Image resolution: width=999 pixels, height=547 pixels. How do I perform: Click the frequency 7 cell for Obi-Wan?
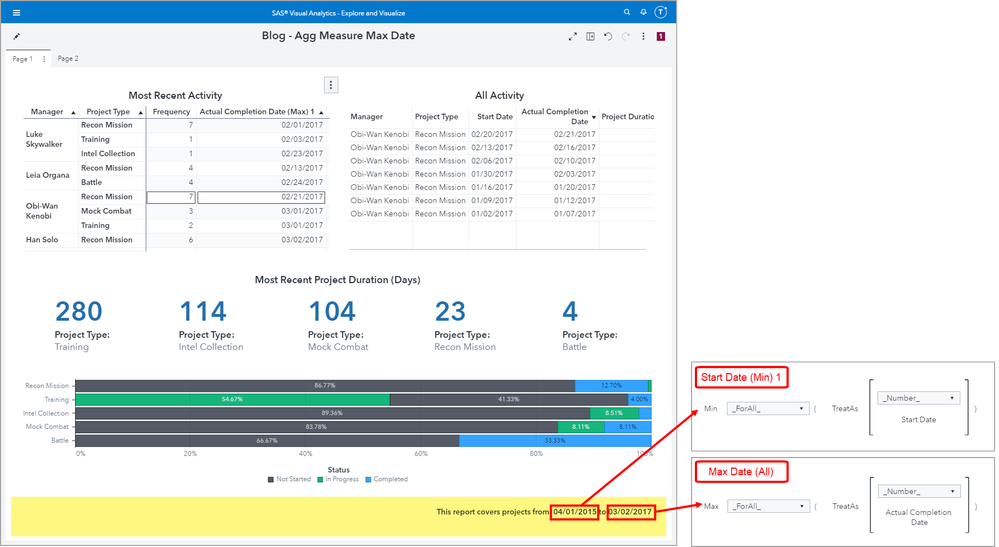(x=171, y=197)
